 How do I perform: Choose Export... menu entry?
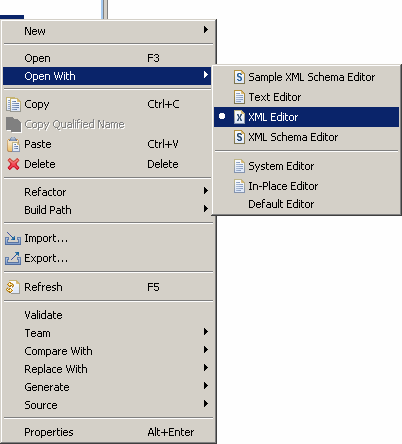click(x=108, y=259)
